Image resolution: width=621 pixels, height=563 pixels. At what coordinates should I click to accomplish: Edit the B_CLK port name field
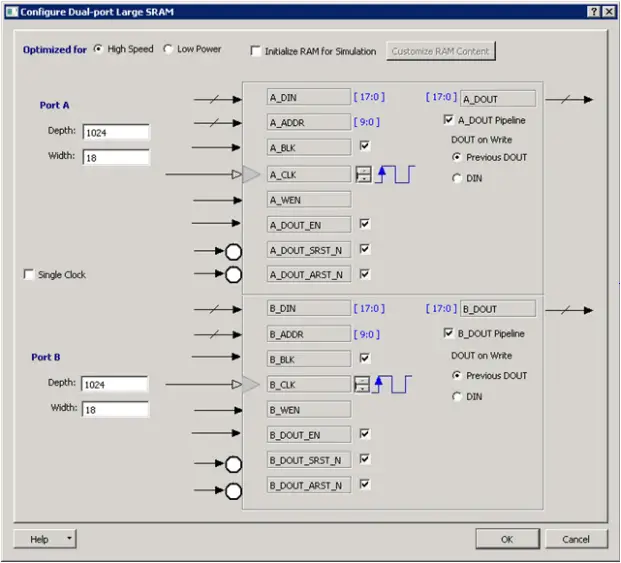pyautogui.click(x=309, y=384)
